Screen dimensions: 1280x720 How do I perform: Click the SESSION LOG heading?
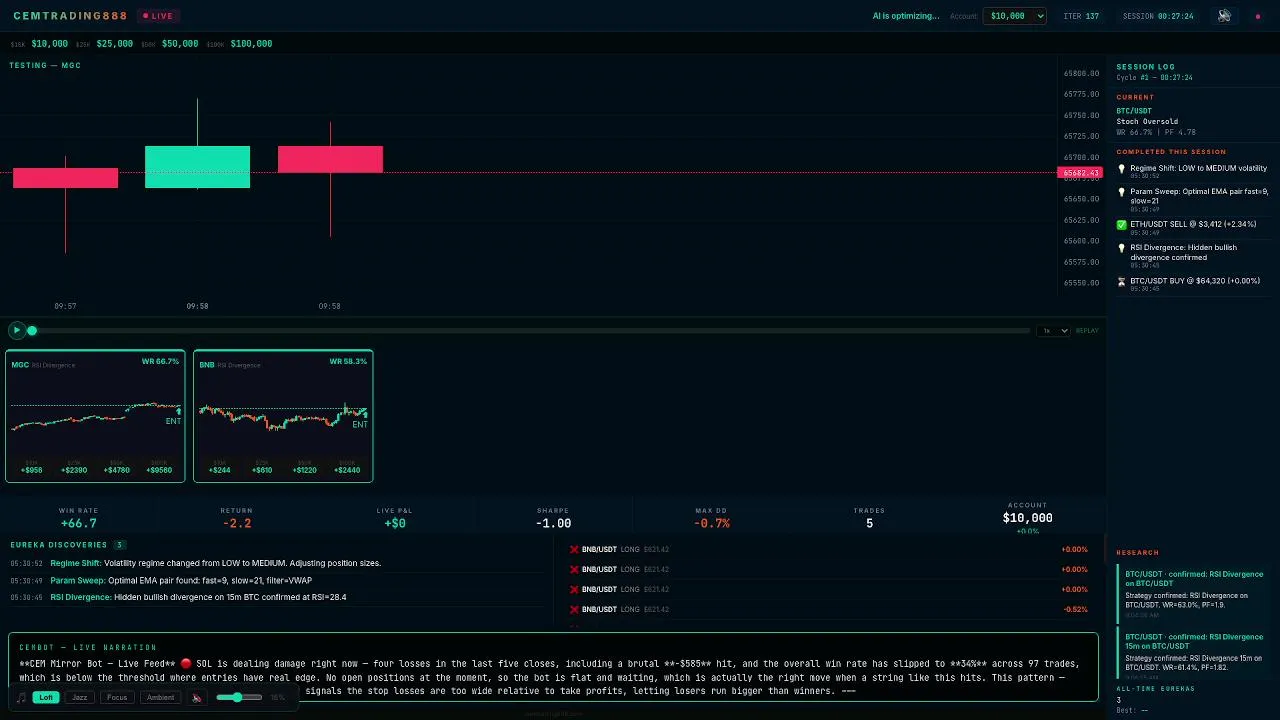(x=1146, y=67)
